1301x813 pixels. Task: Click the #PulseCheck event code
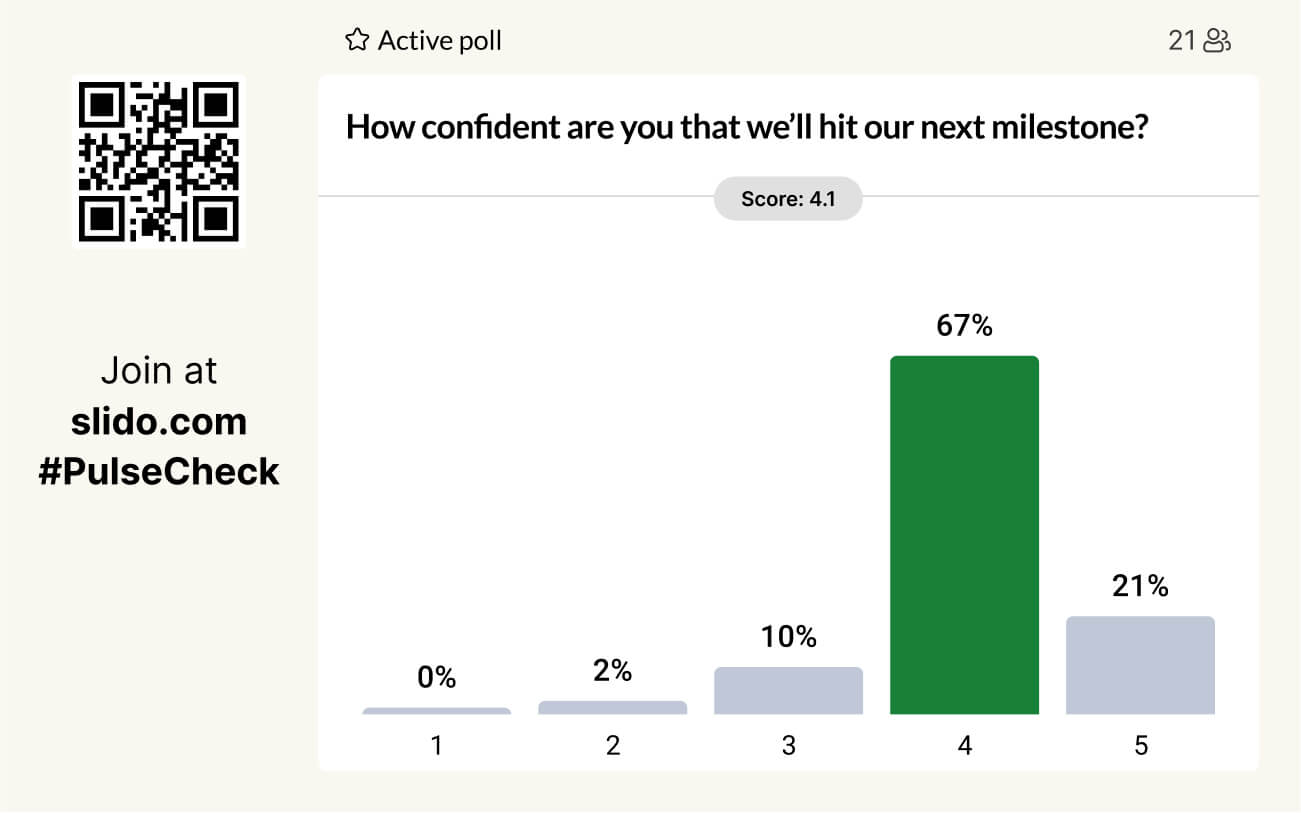[x=159, y=471]
